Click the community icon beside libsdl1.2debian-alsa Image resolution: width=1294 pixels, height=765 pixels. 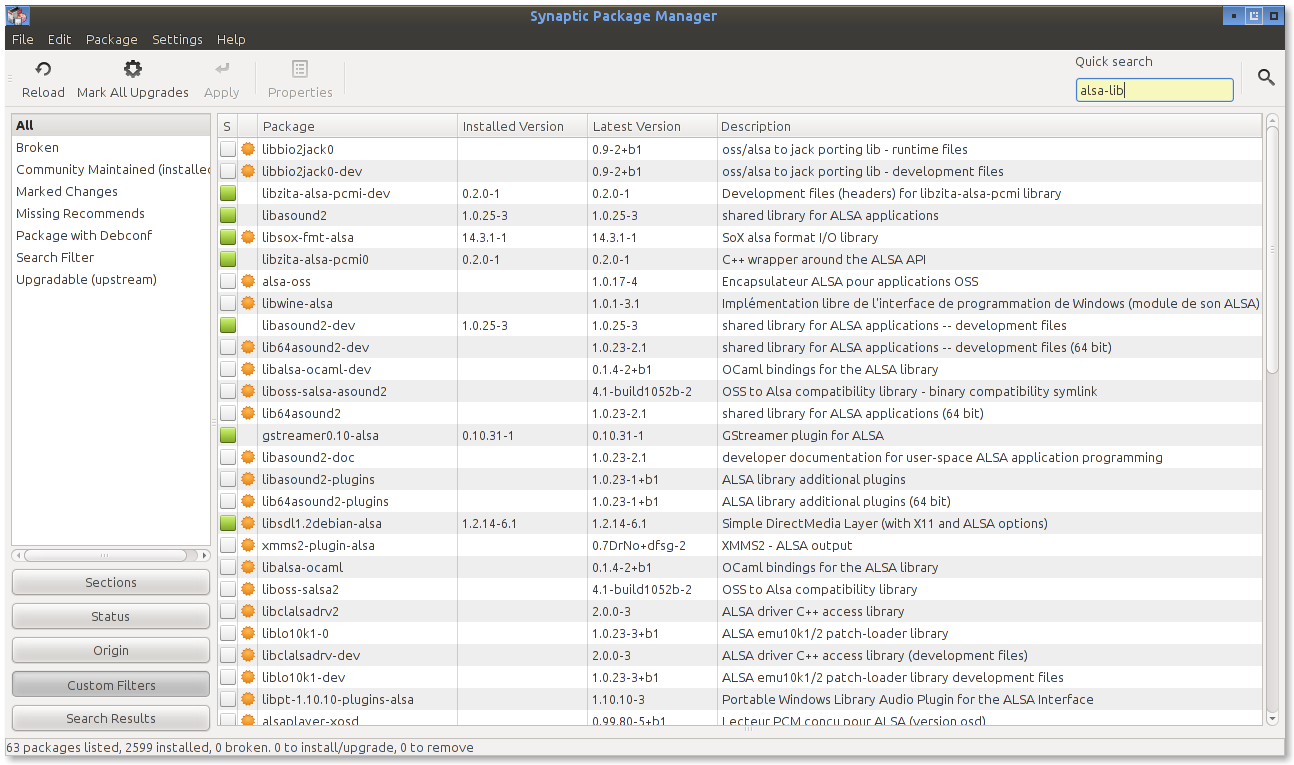pos(248,523)
